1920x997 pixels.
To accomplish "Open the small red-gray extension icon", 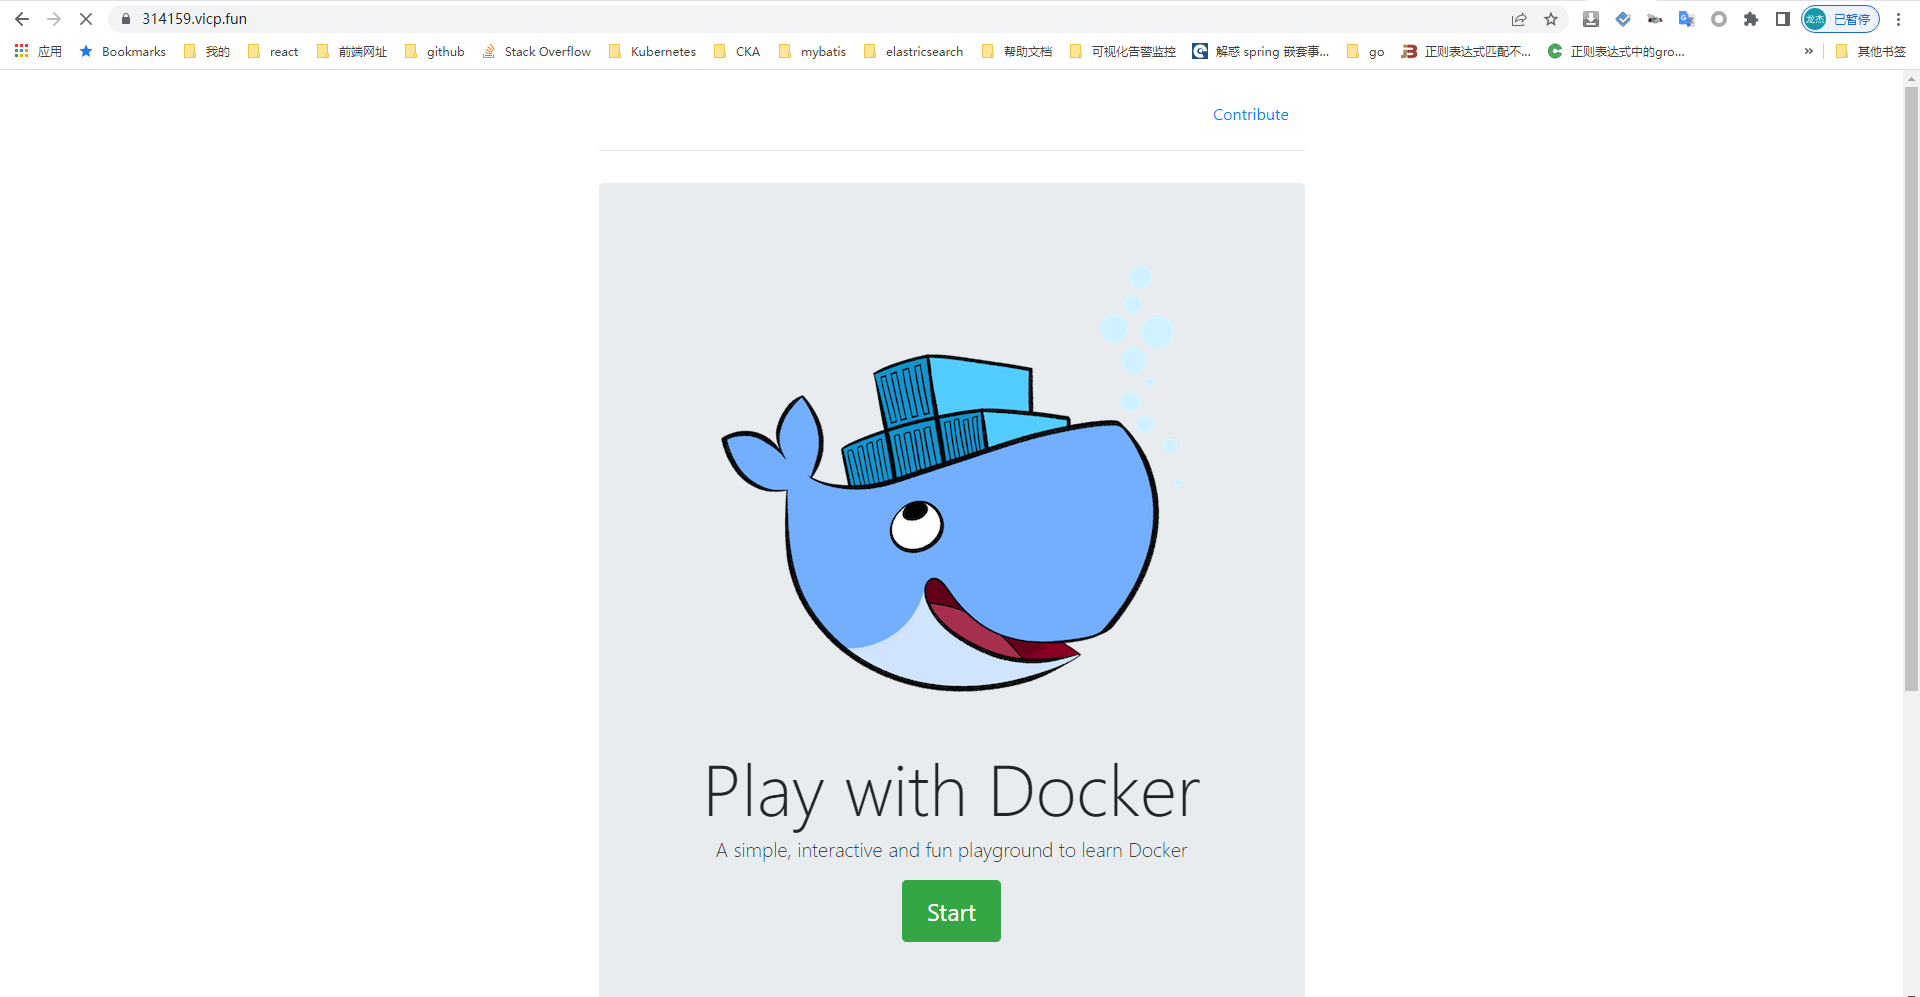I will [1655, 19].
